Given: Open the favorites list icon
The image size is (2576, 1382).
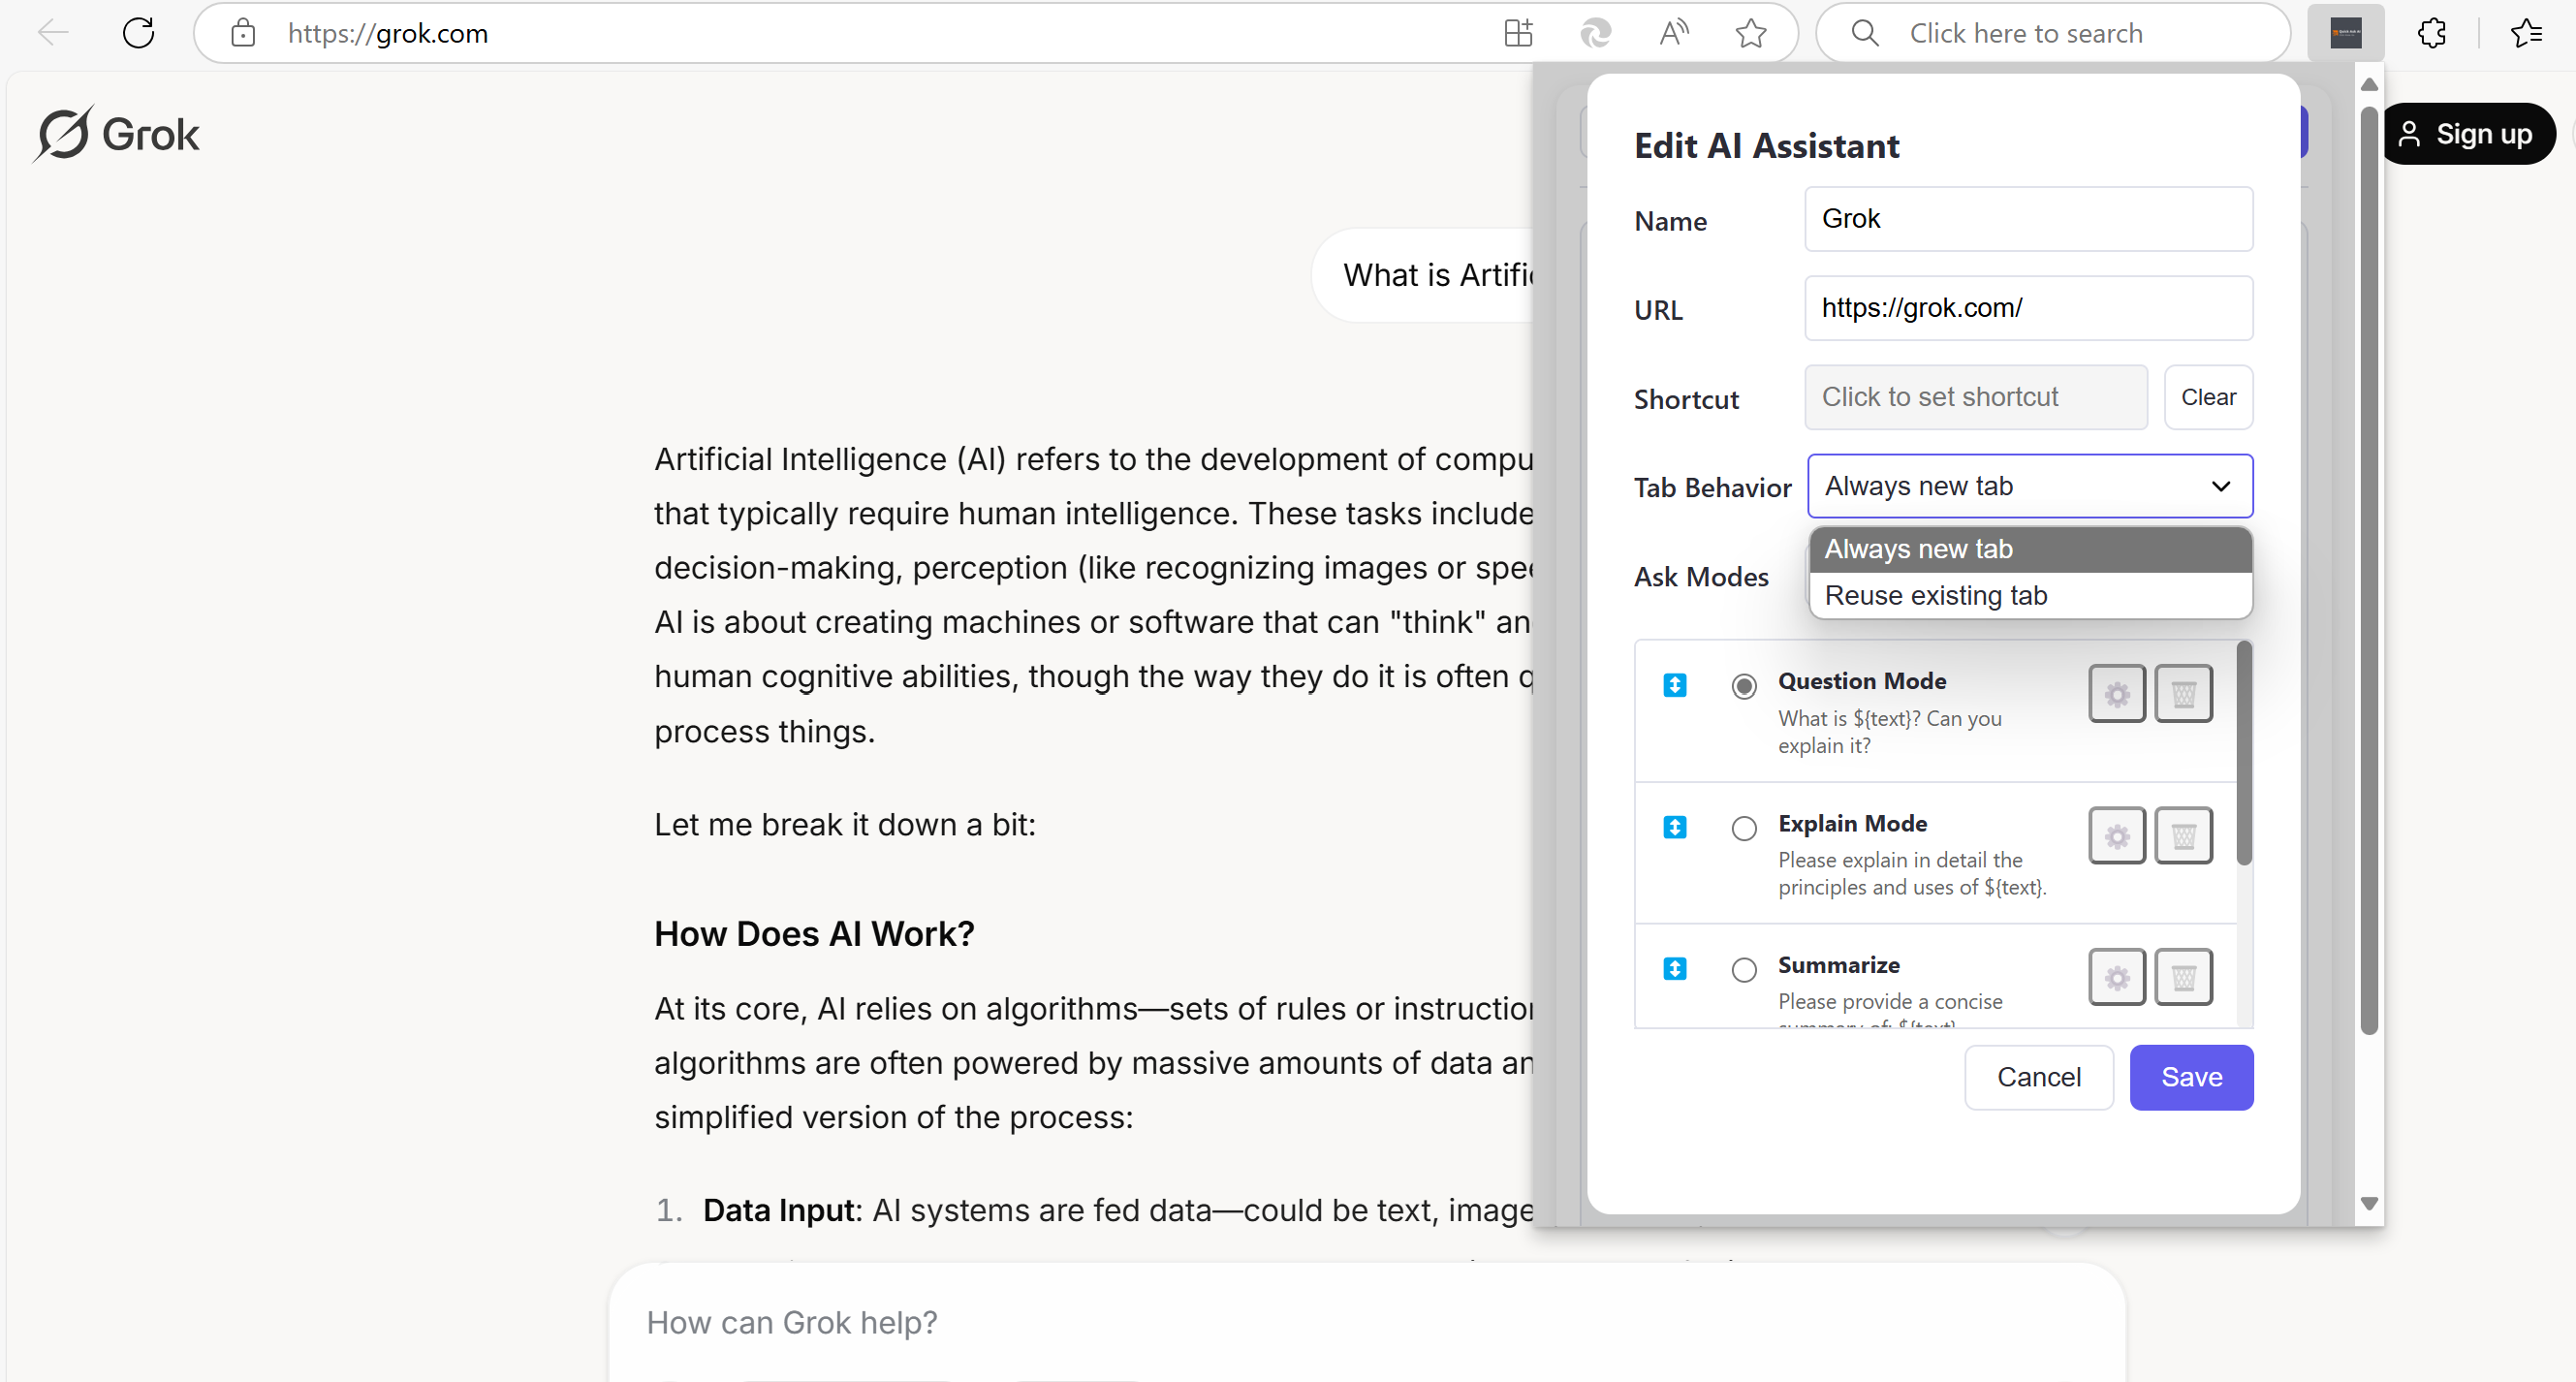Looking at the screenshot, I should tap(2526, 33).
